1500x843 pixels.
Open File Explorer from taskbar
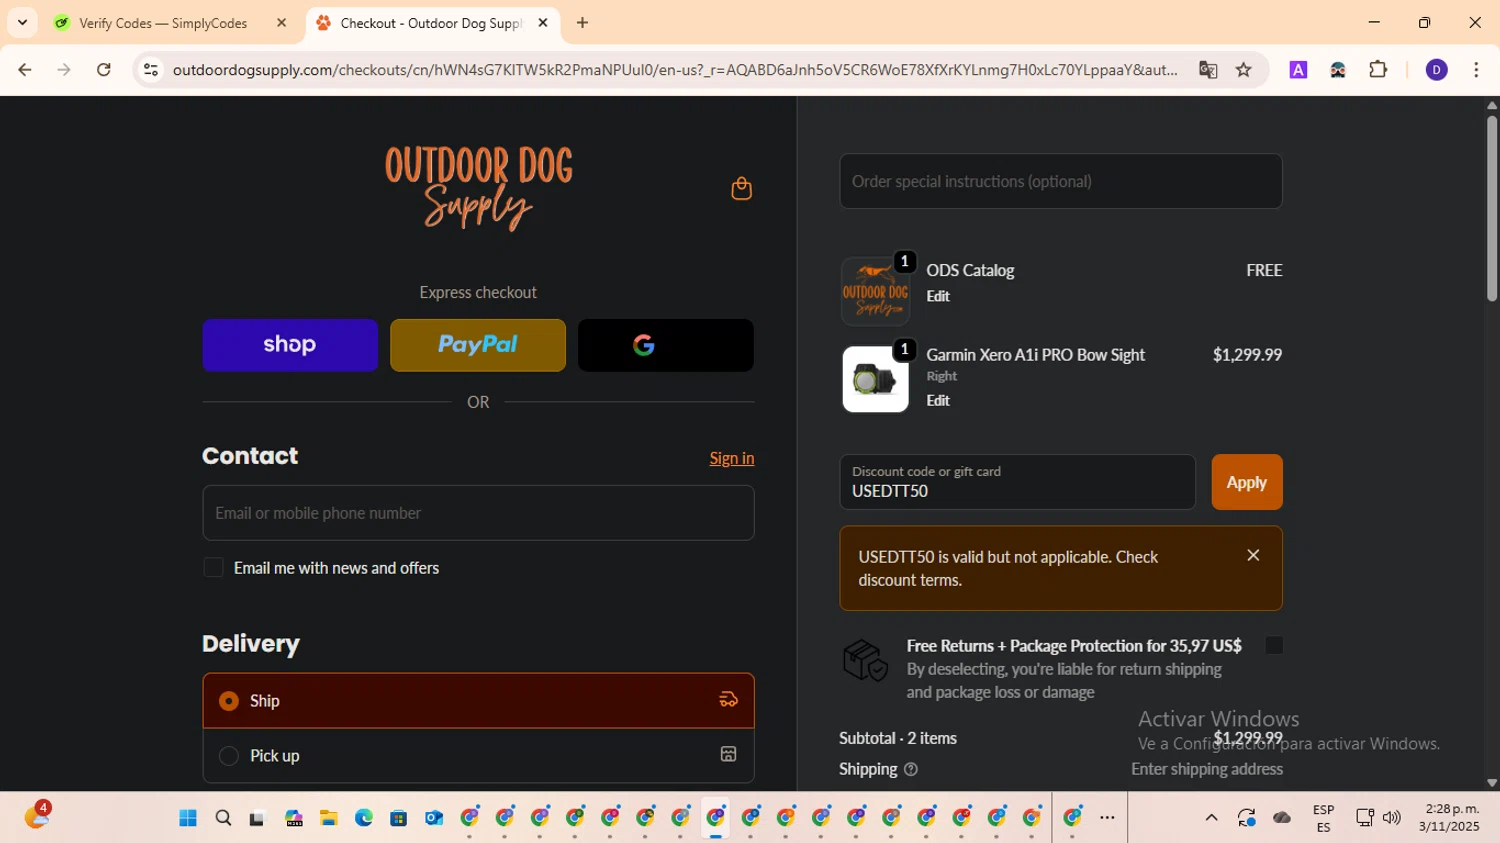coord(328,818)
